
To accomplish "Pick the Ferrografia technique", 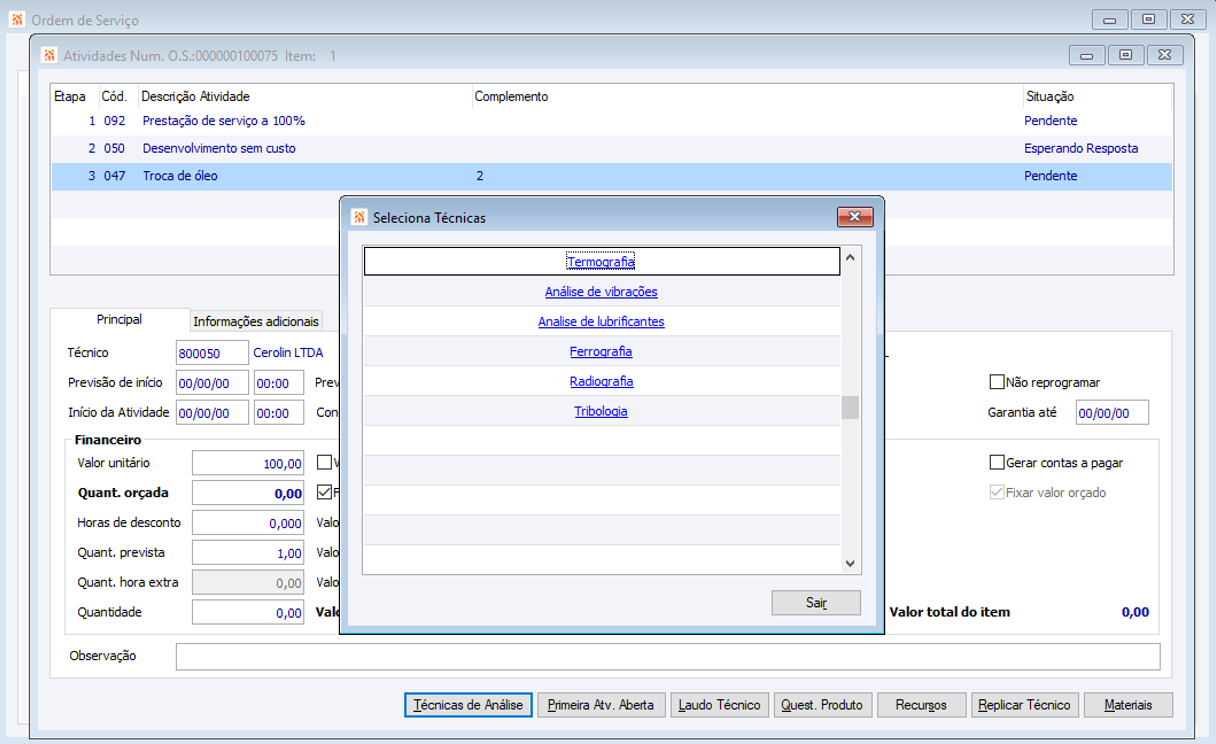I will (601, 352).
